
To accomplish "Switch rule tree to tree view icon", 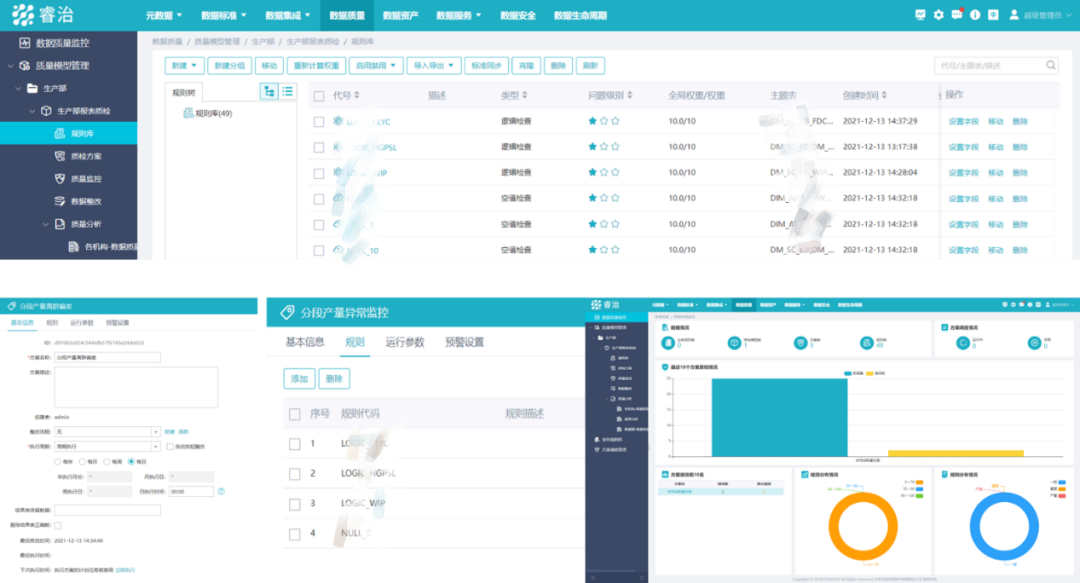I will click(x=269, y=91).
